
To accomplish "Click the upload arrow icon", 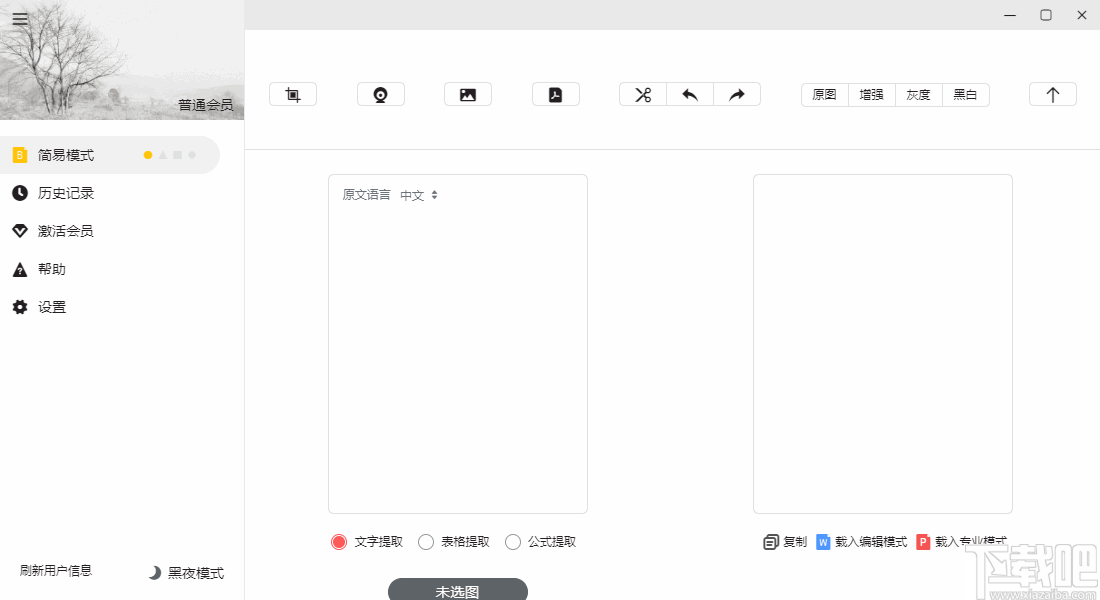I will point(1052,93).
